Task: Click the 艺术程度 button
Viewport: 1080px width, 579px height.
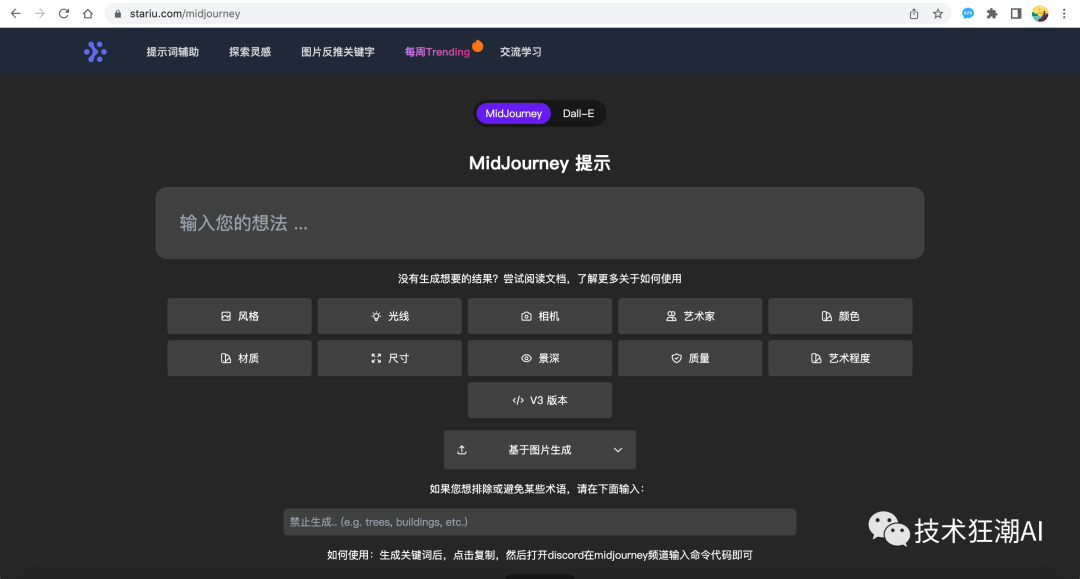Action: [x=840, y=358]
